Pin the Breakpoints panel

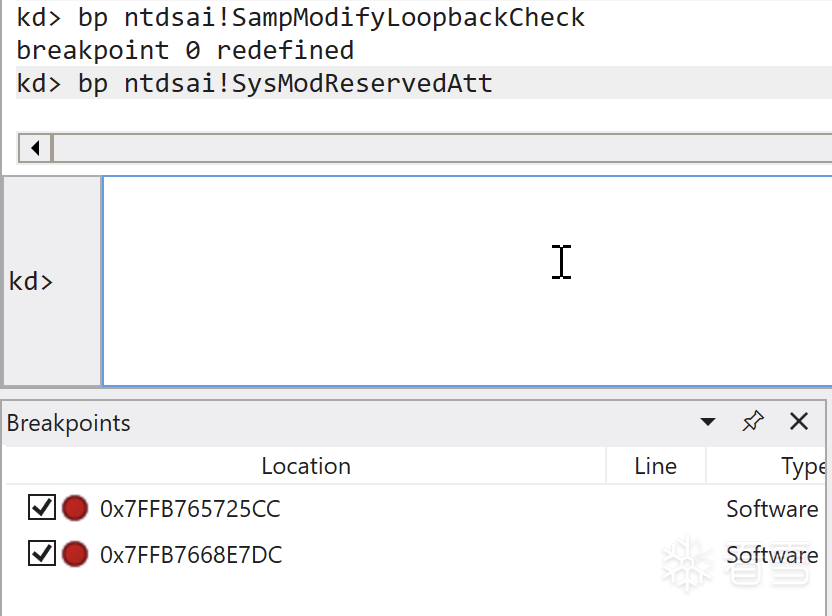coord(753,422)
